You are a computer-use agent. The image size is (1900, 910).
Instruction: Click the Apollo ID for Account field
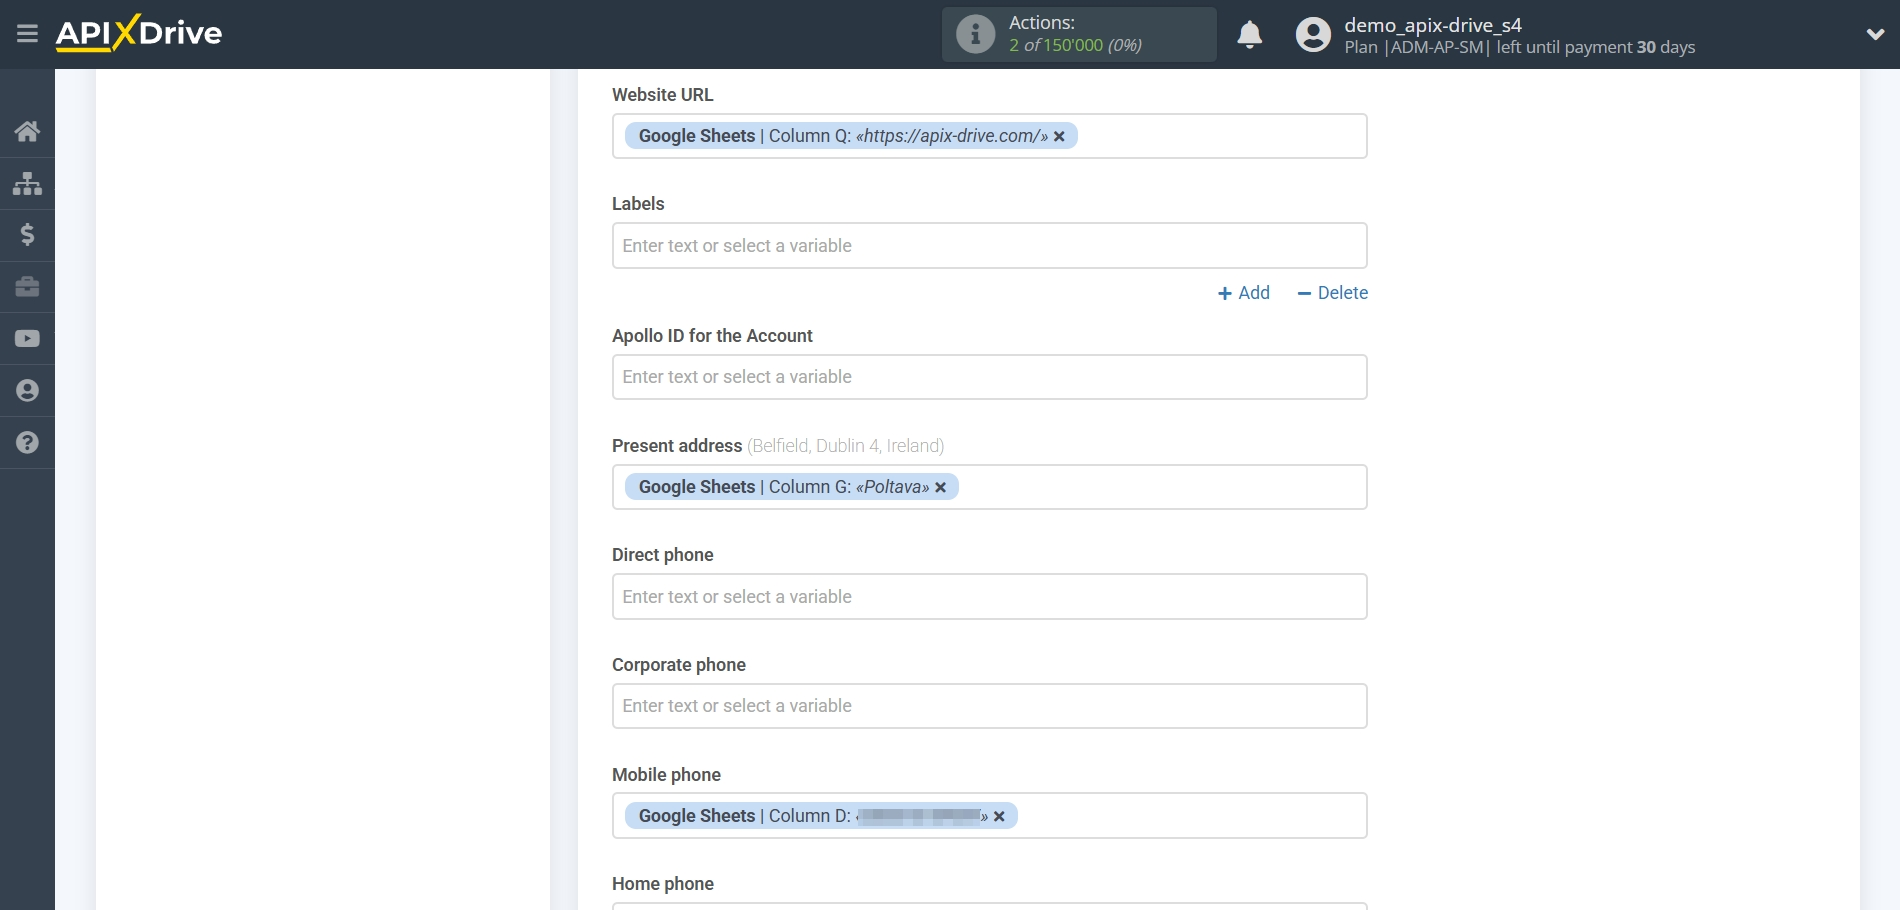click(989, 377)
